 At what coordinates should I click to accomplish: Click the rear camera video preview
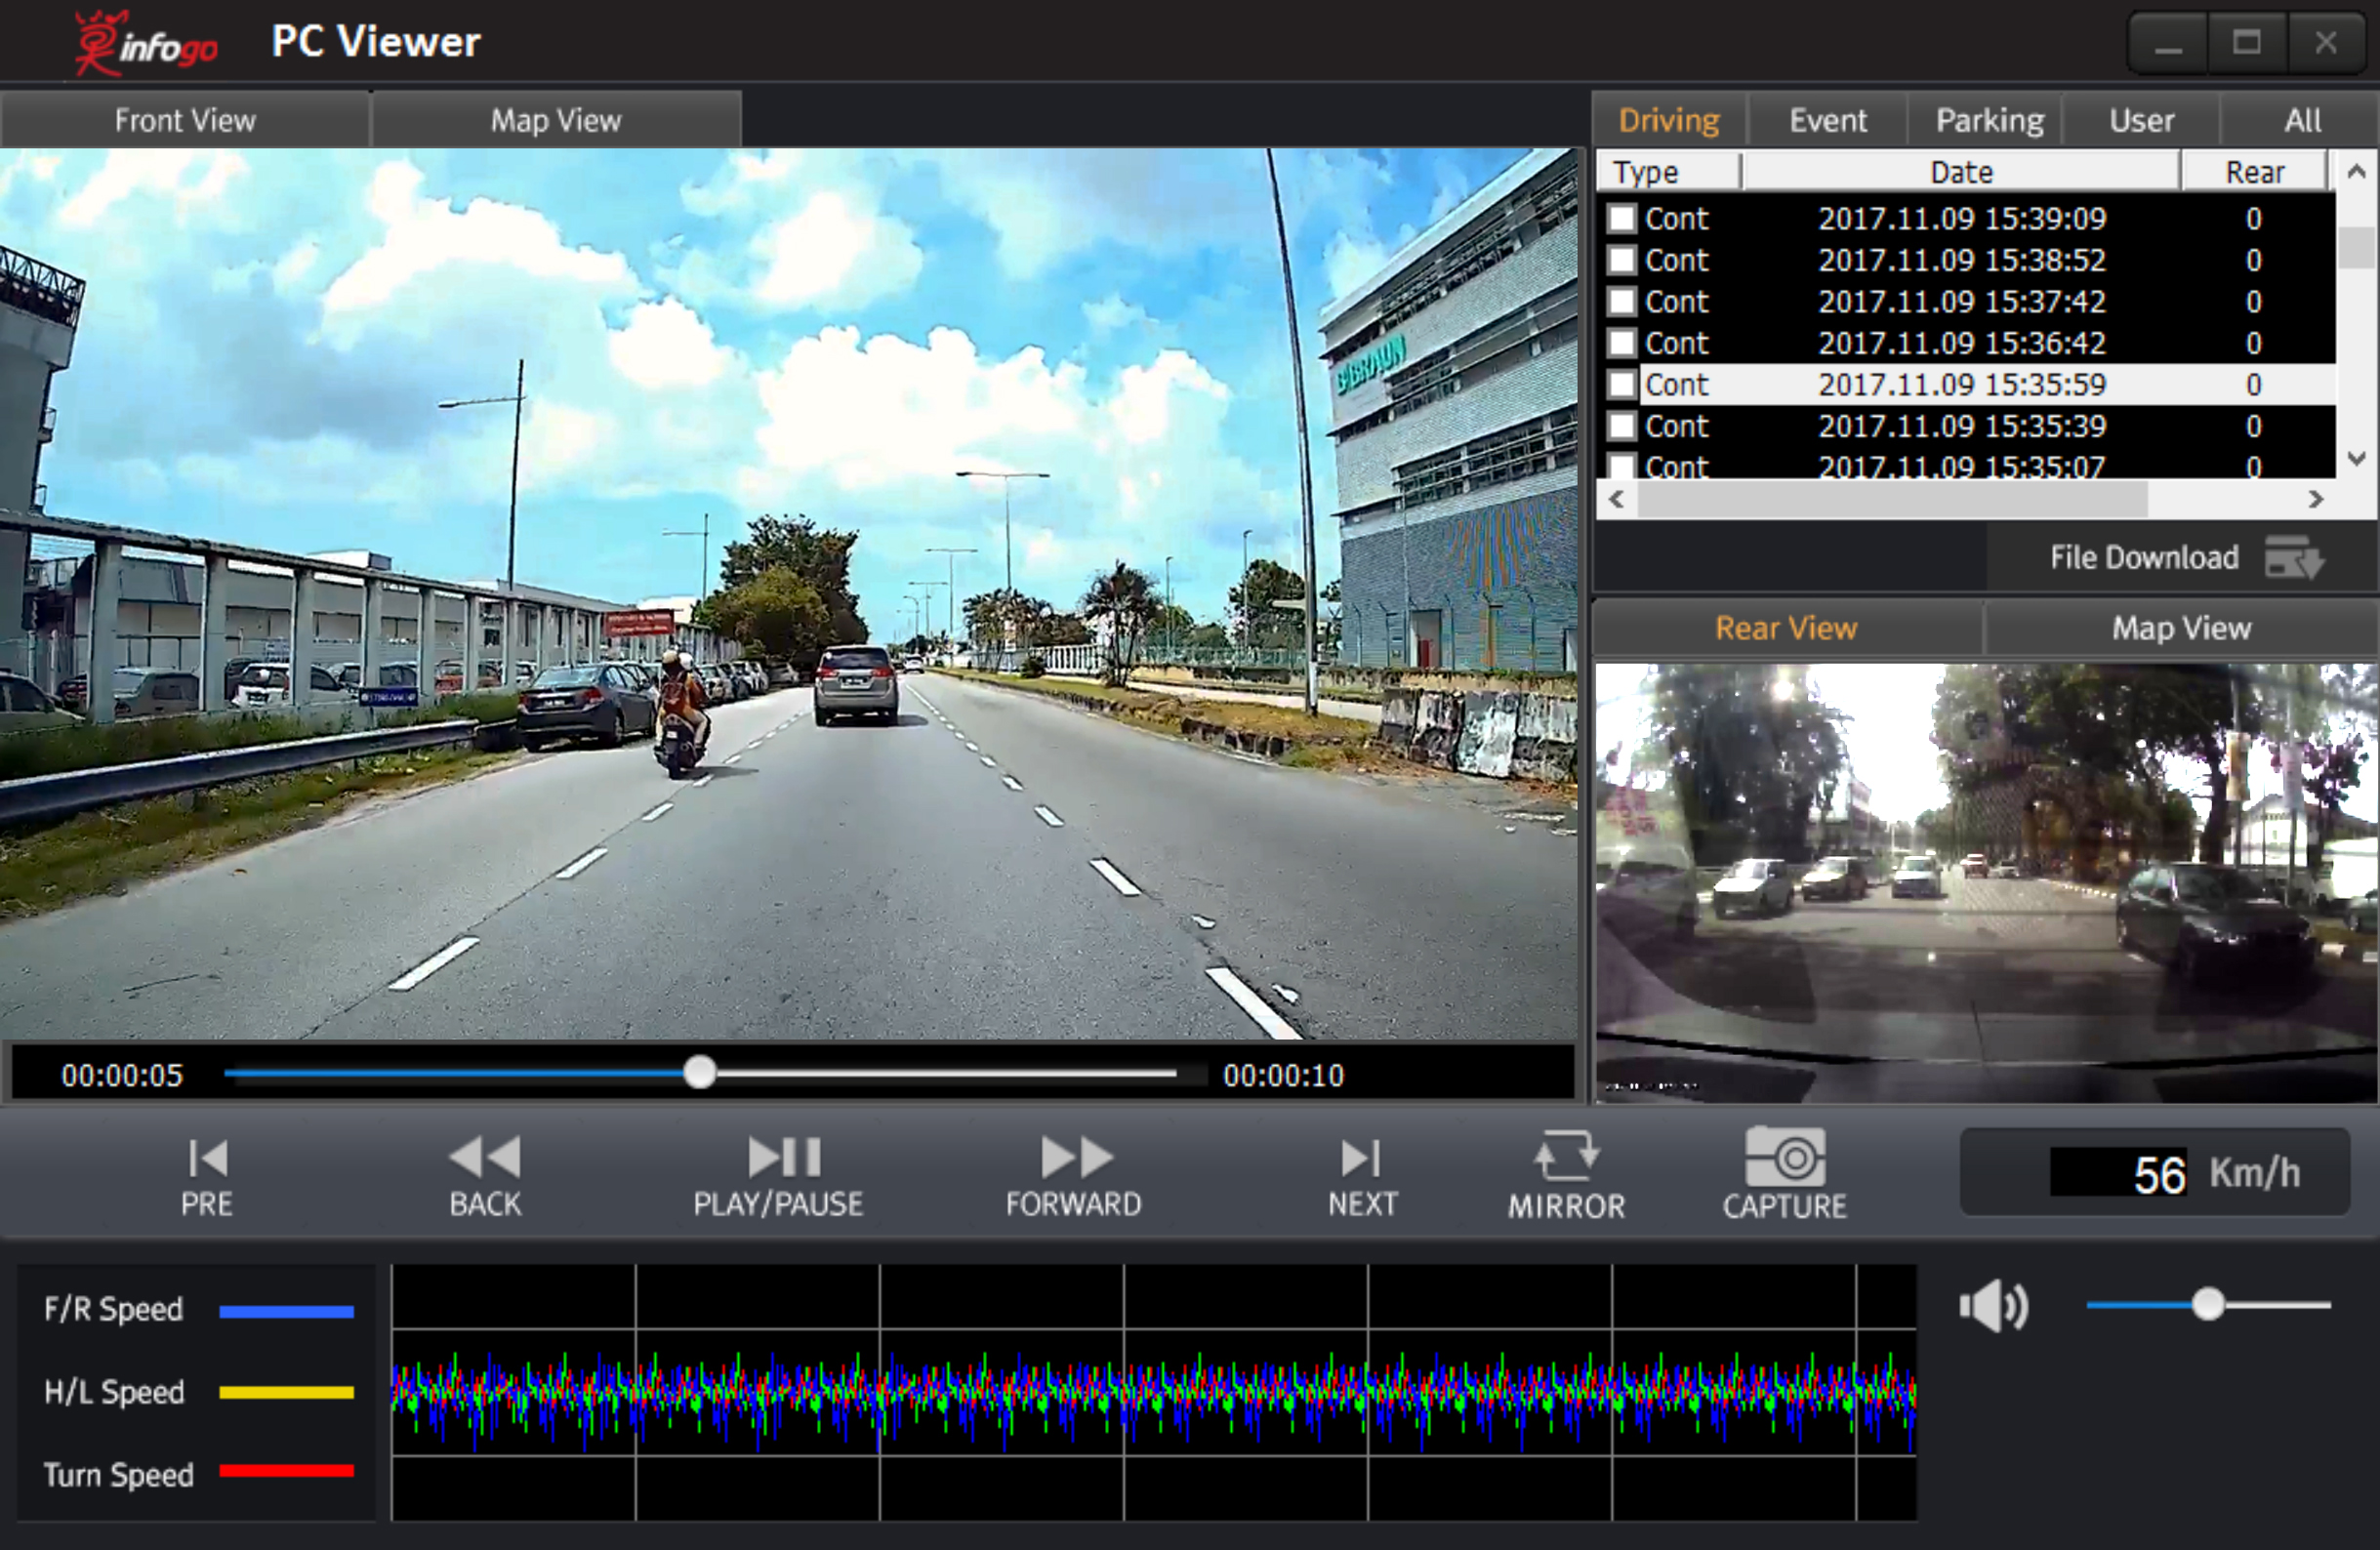(1986, 883)
